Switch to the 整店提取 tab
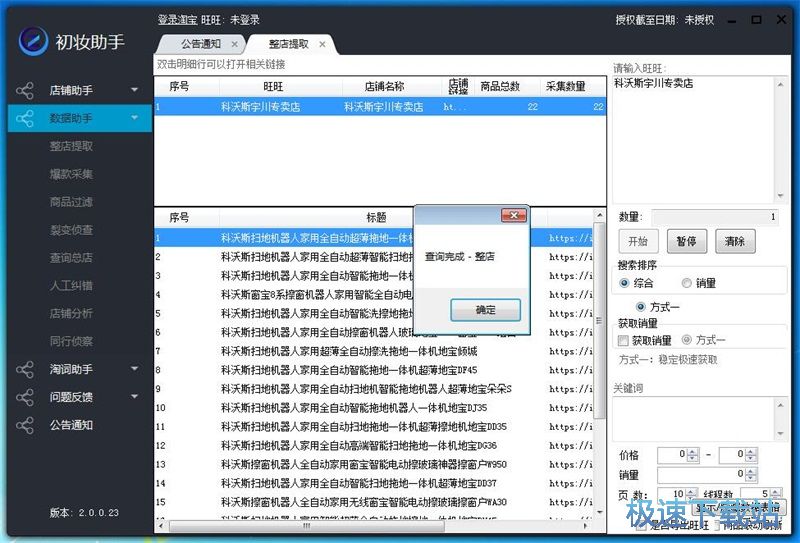 289,44
